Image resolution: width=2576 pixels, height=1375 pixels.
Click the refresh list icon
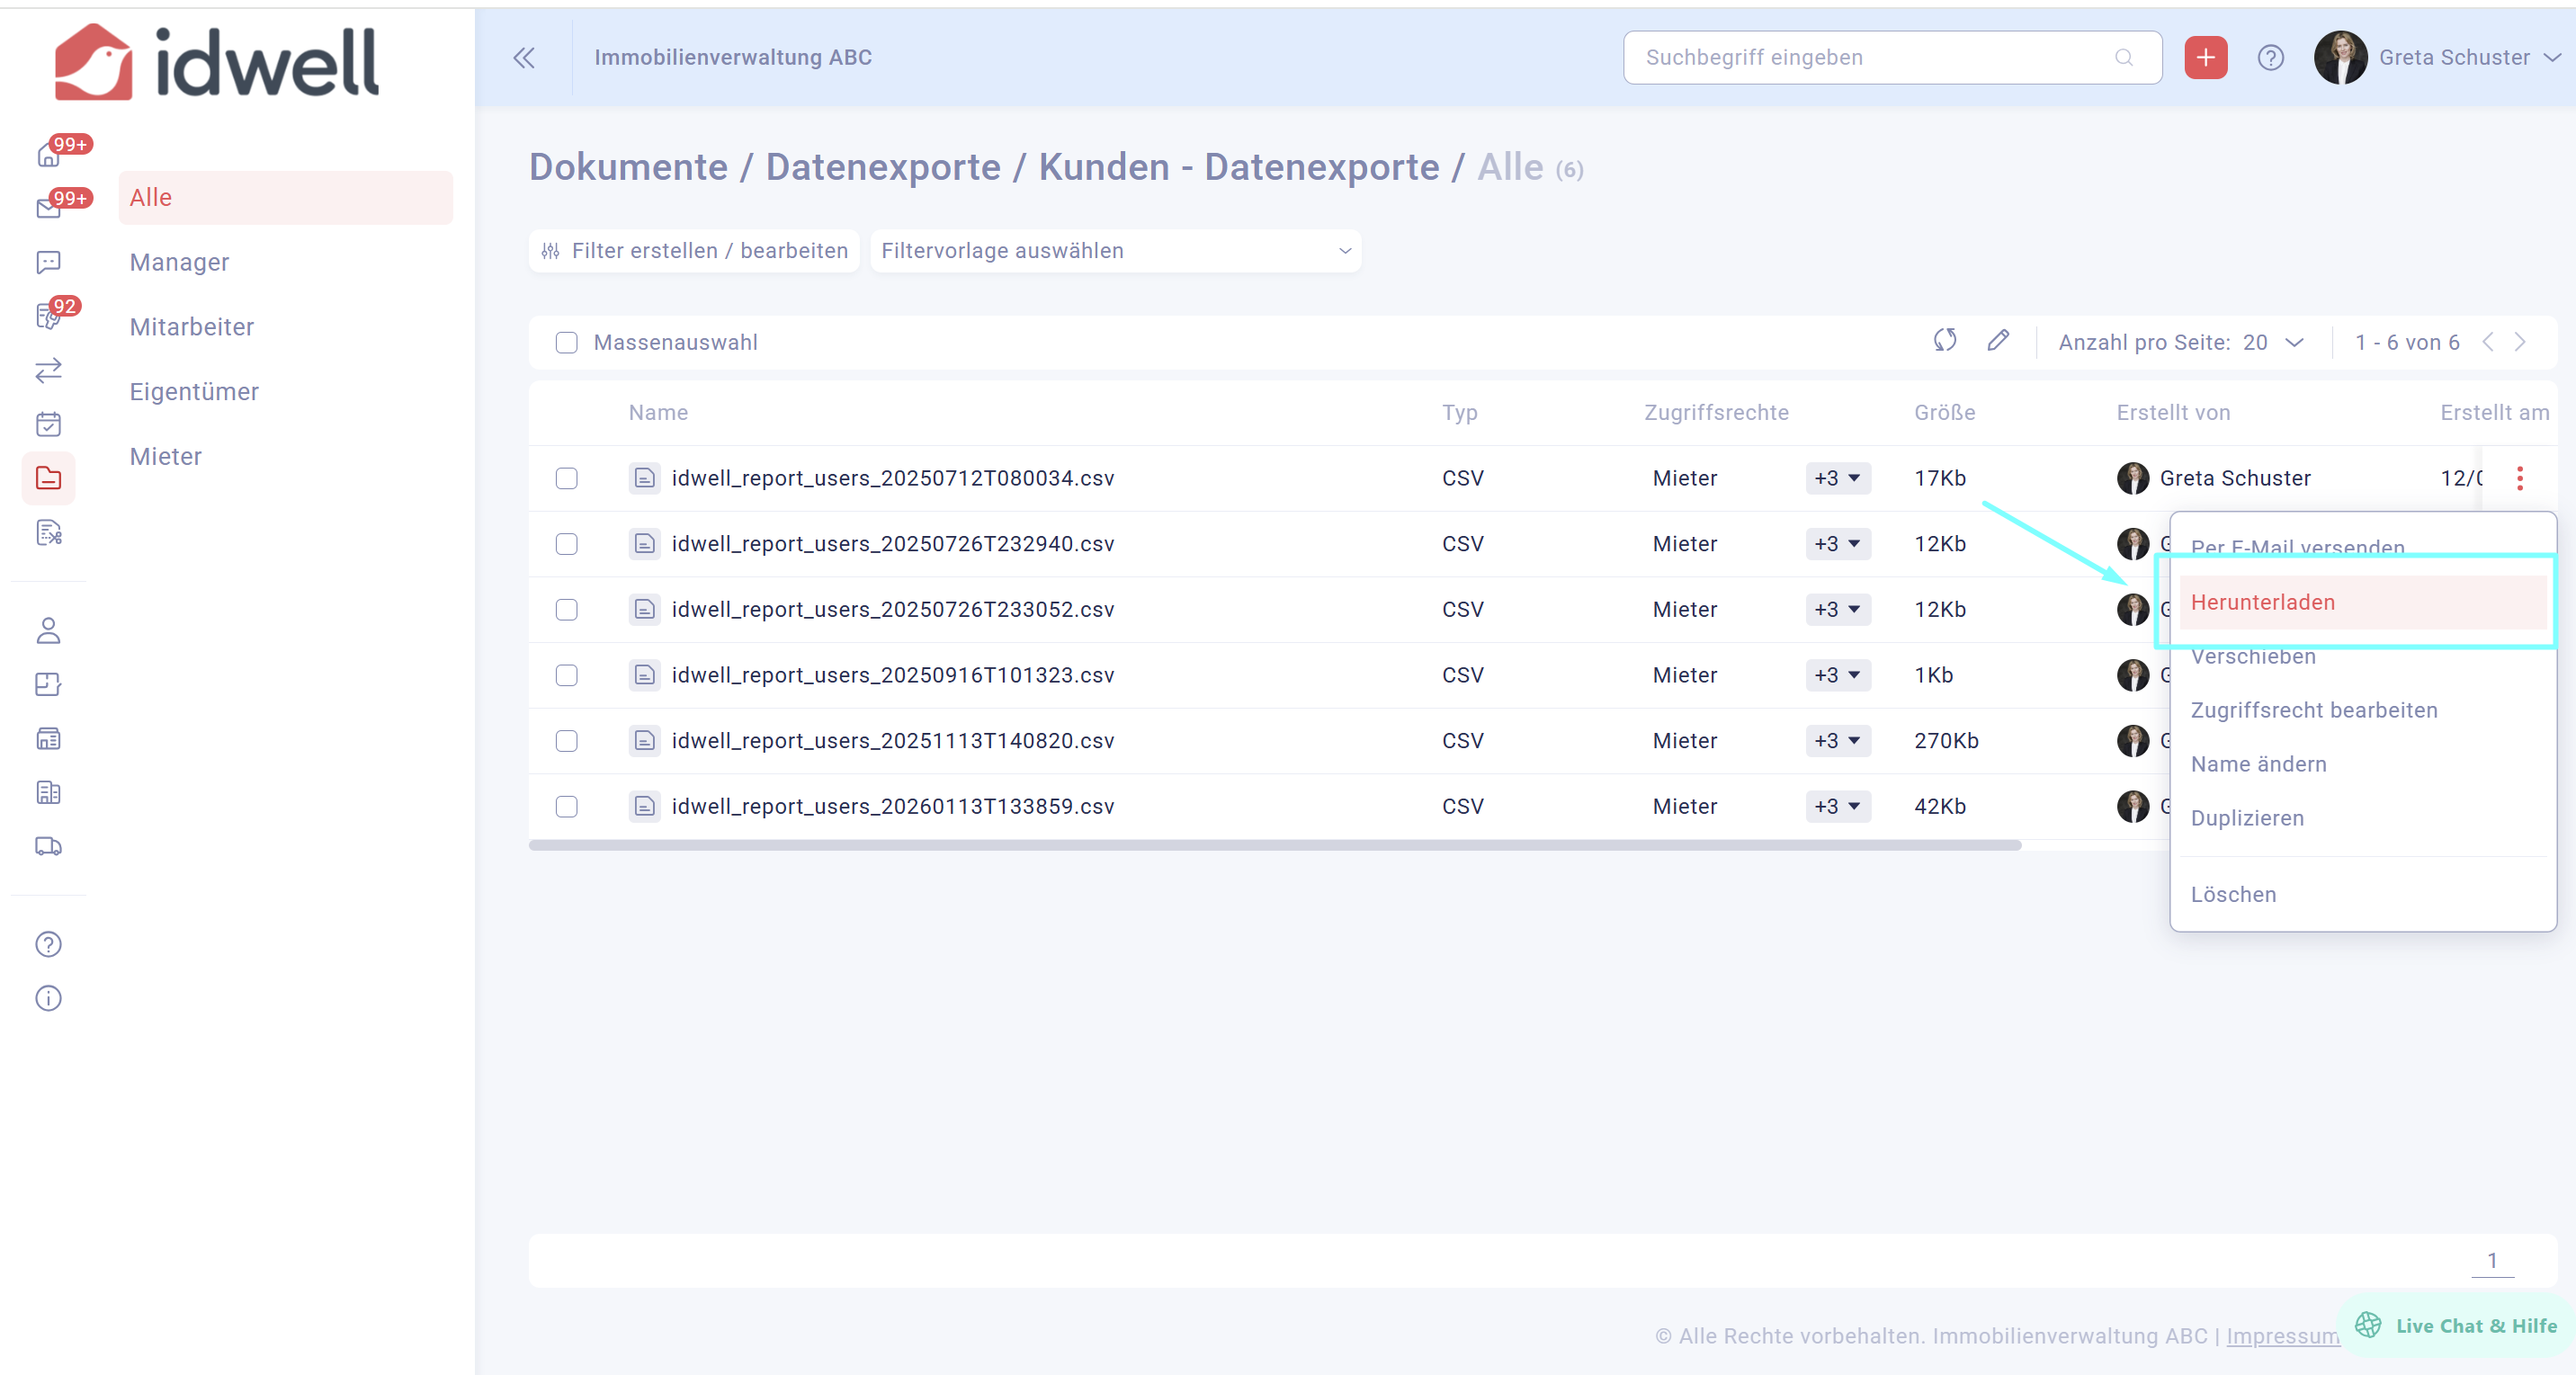1944,341
